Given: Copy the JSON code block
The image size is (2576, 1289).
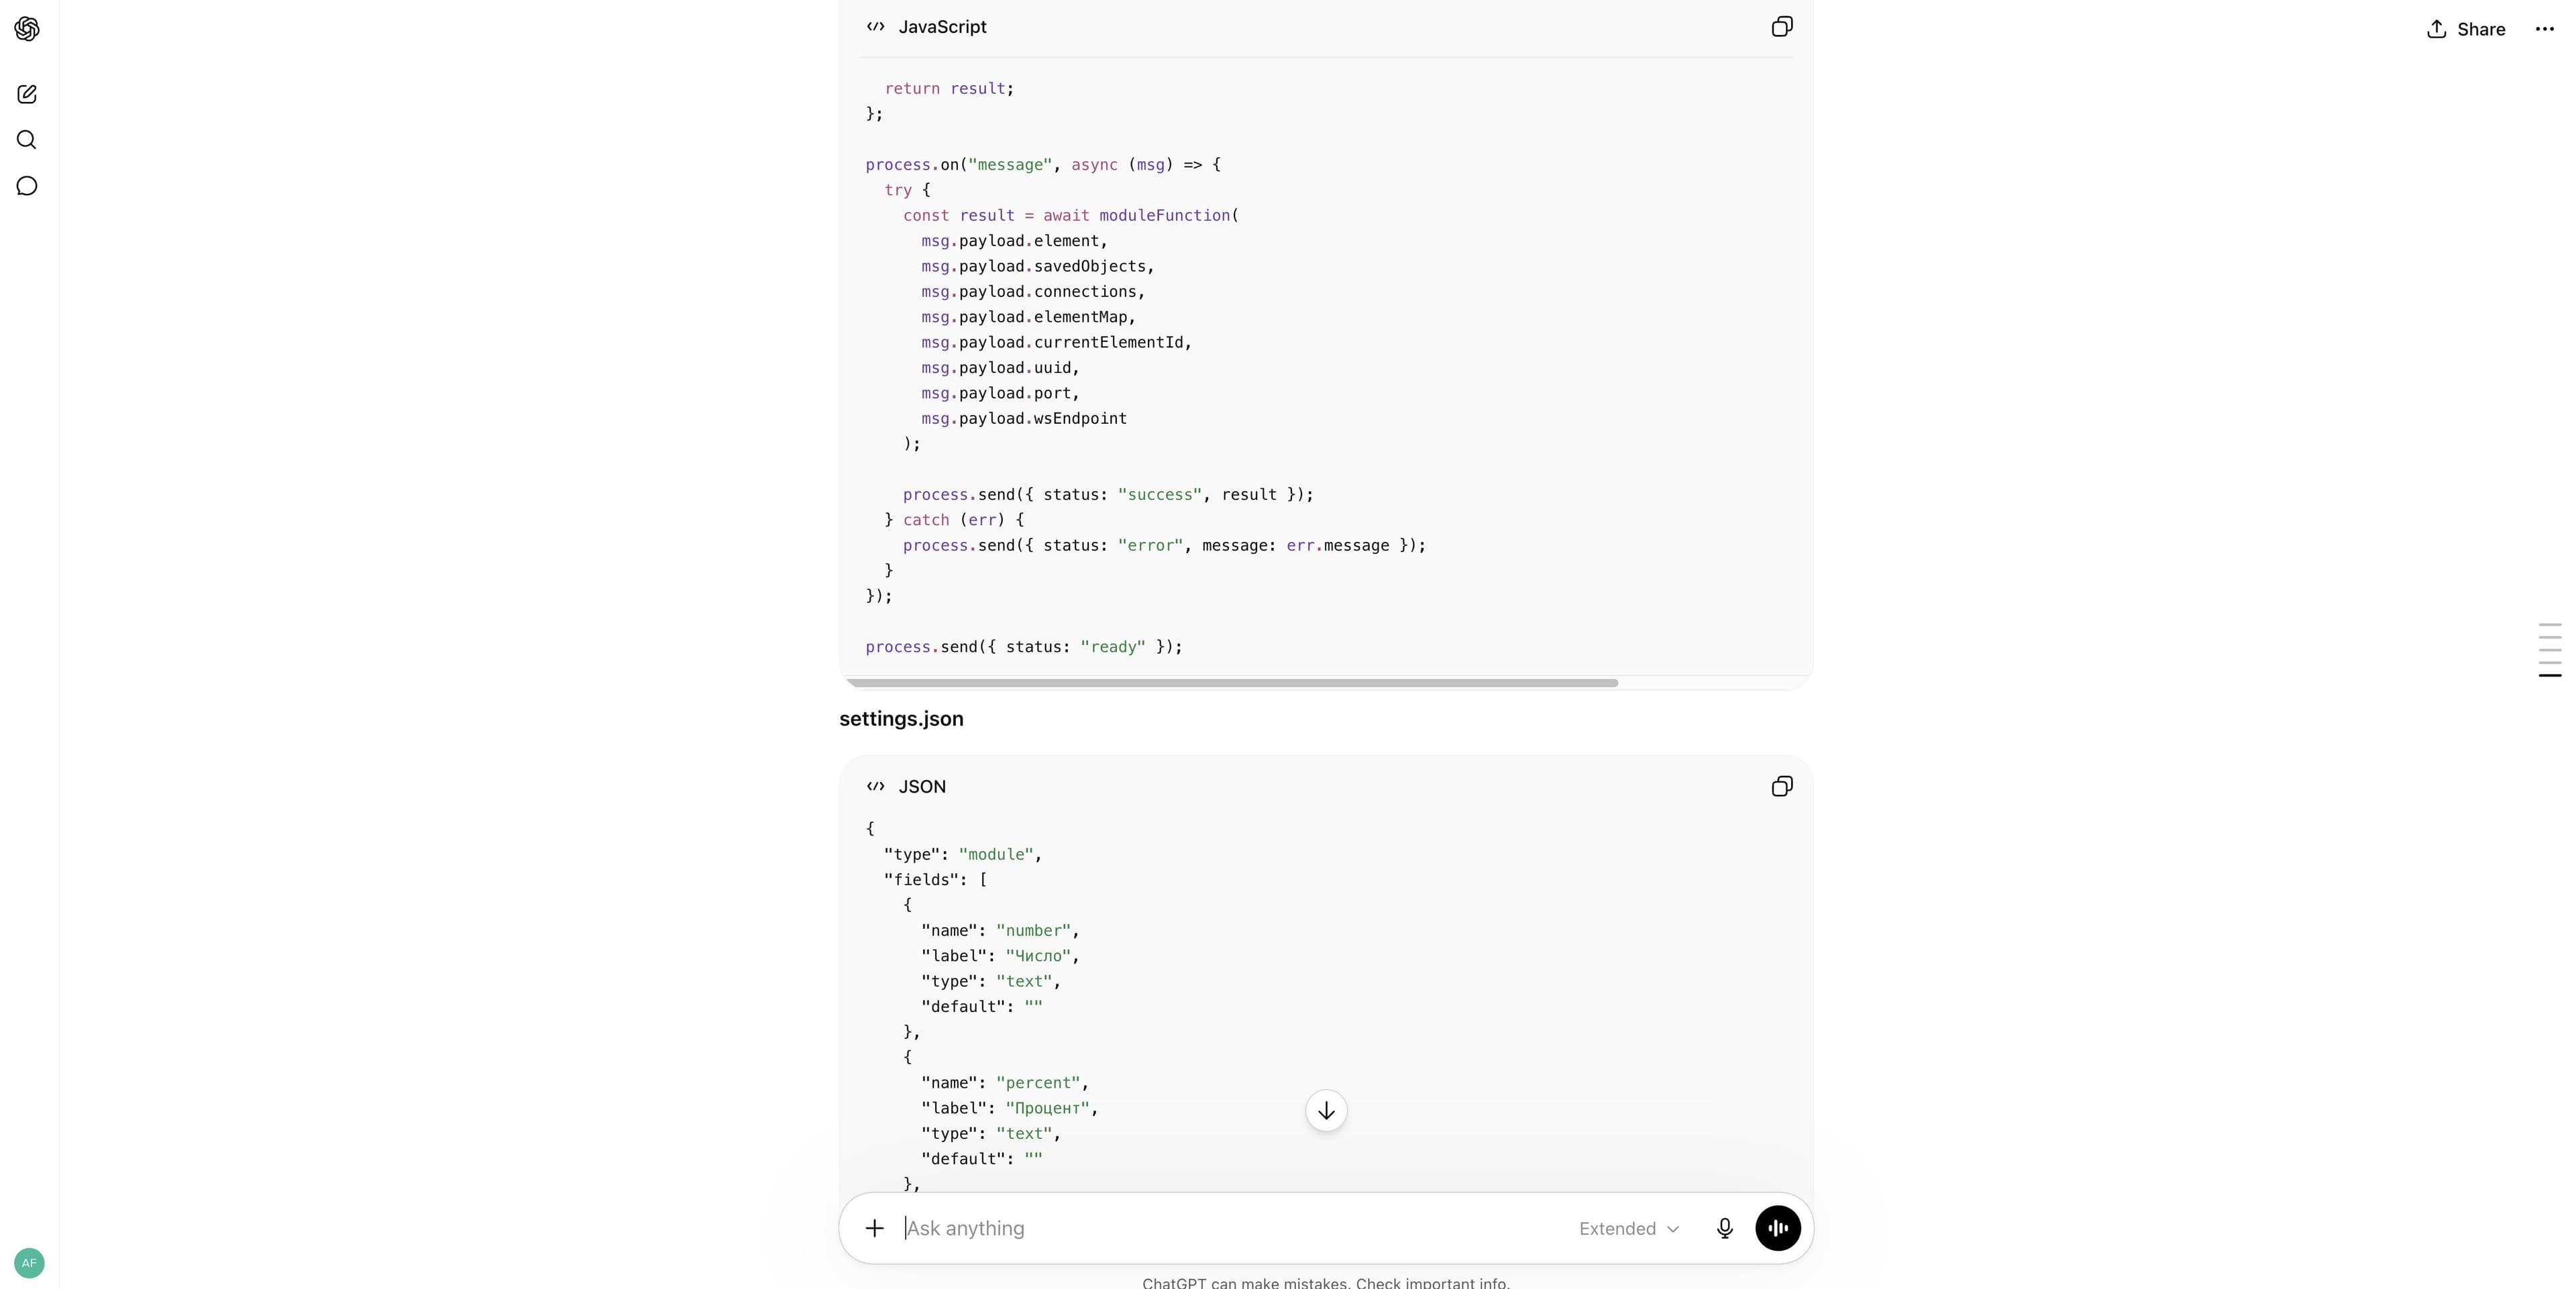Looking at the screenshot, I should pyautogui.click(x=1781, y=787).
